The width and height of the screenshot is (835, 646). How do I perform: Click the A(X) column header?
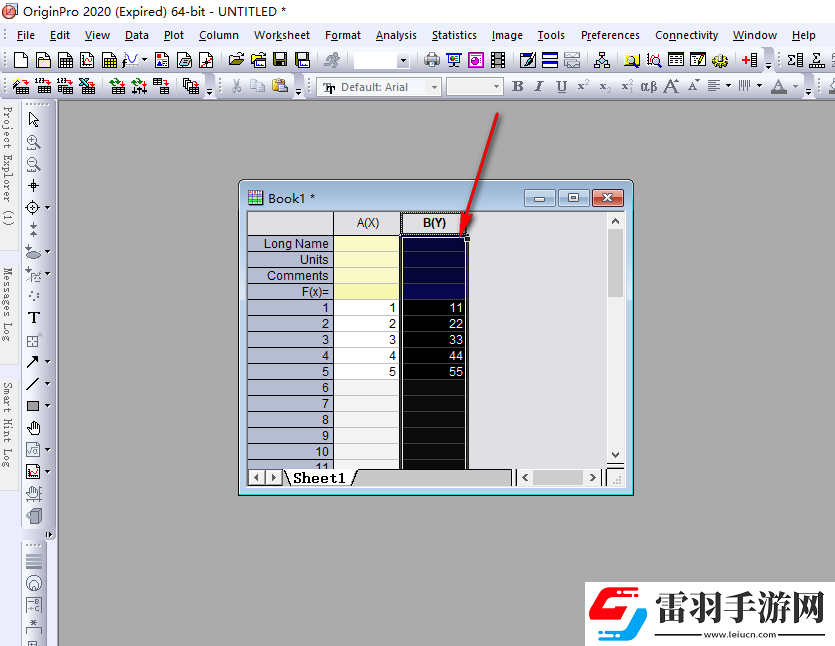pos(367,223)
